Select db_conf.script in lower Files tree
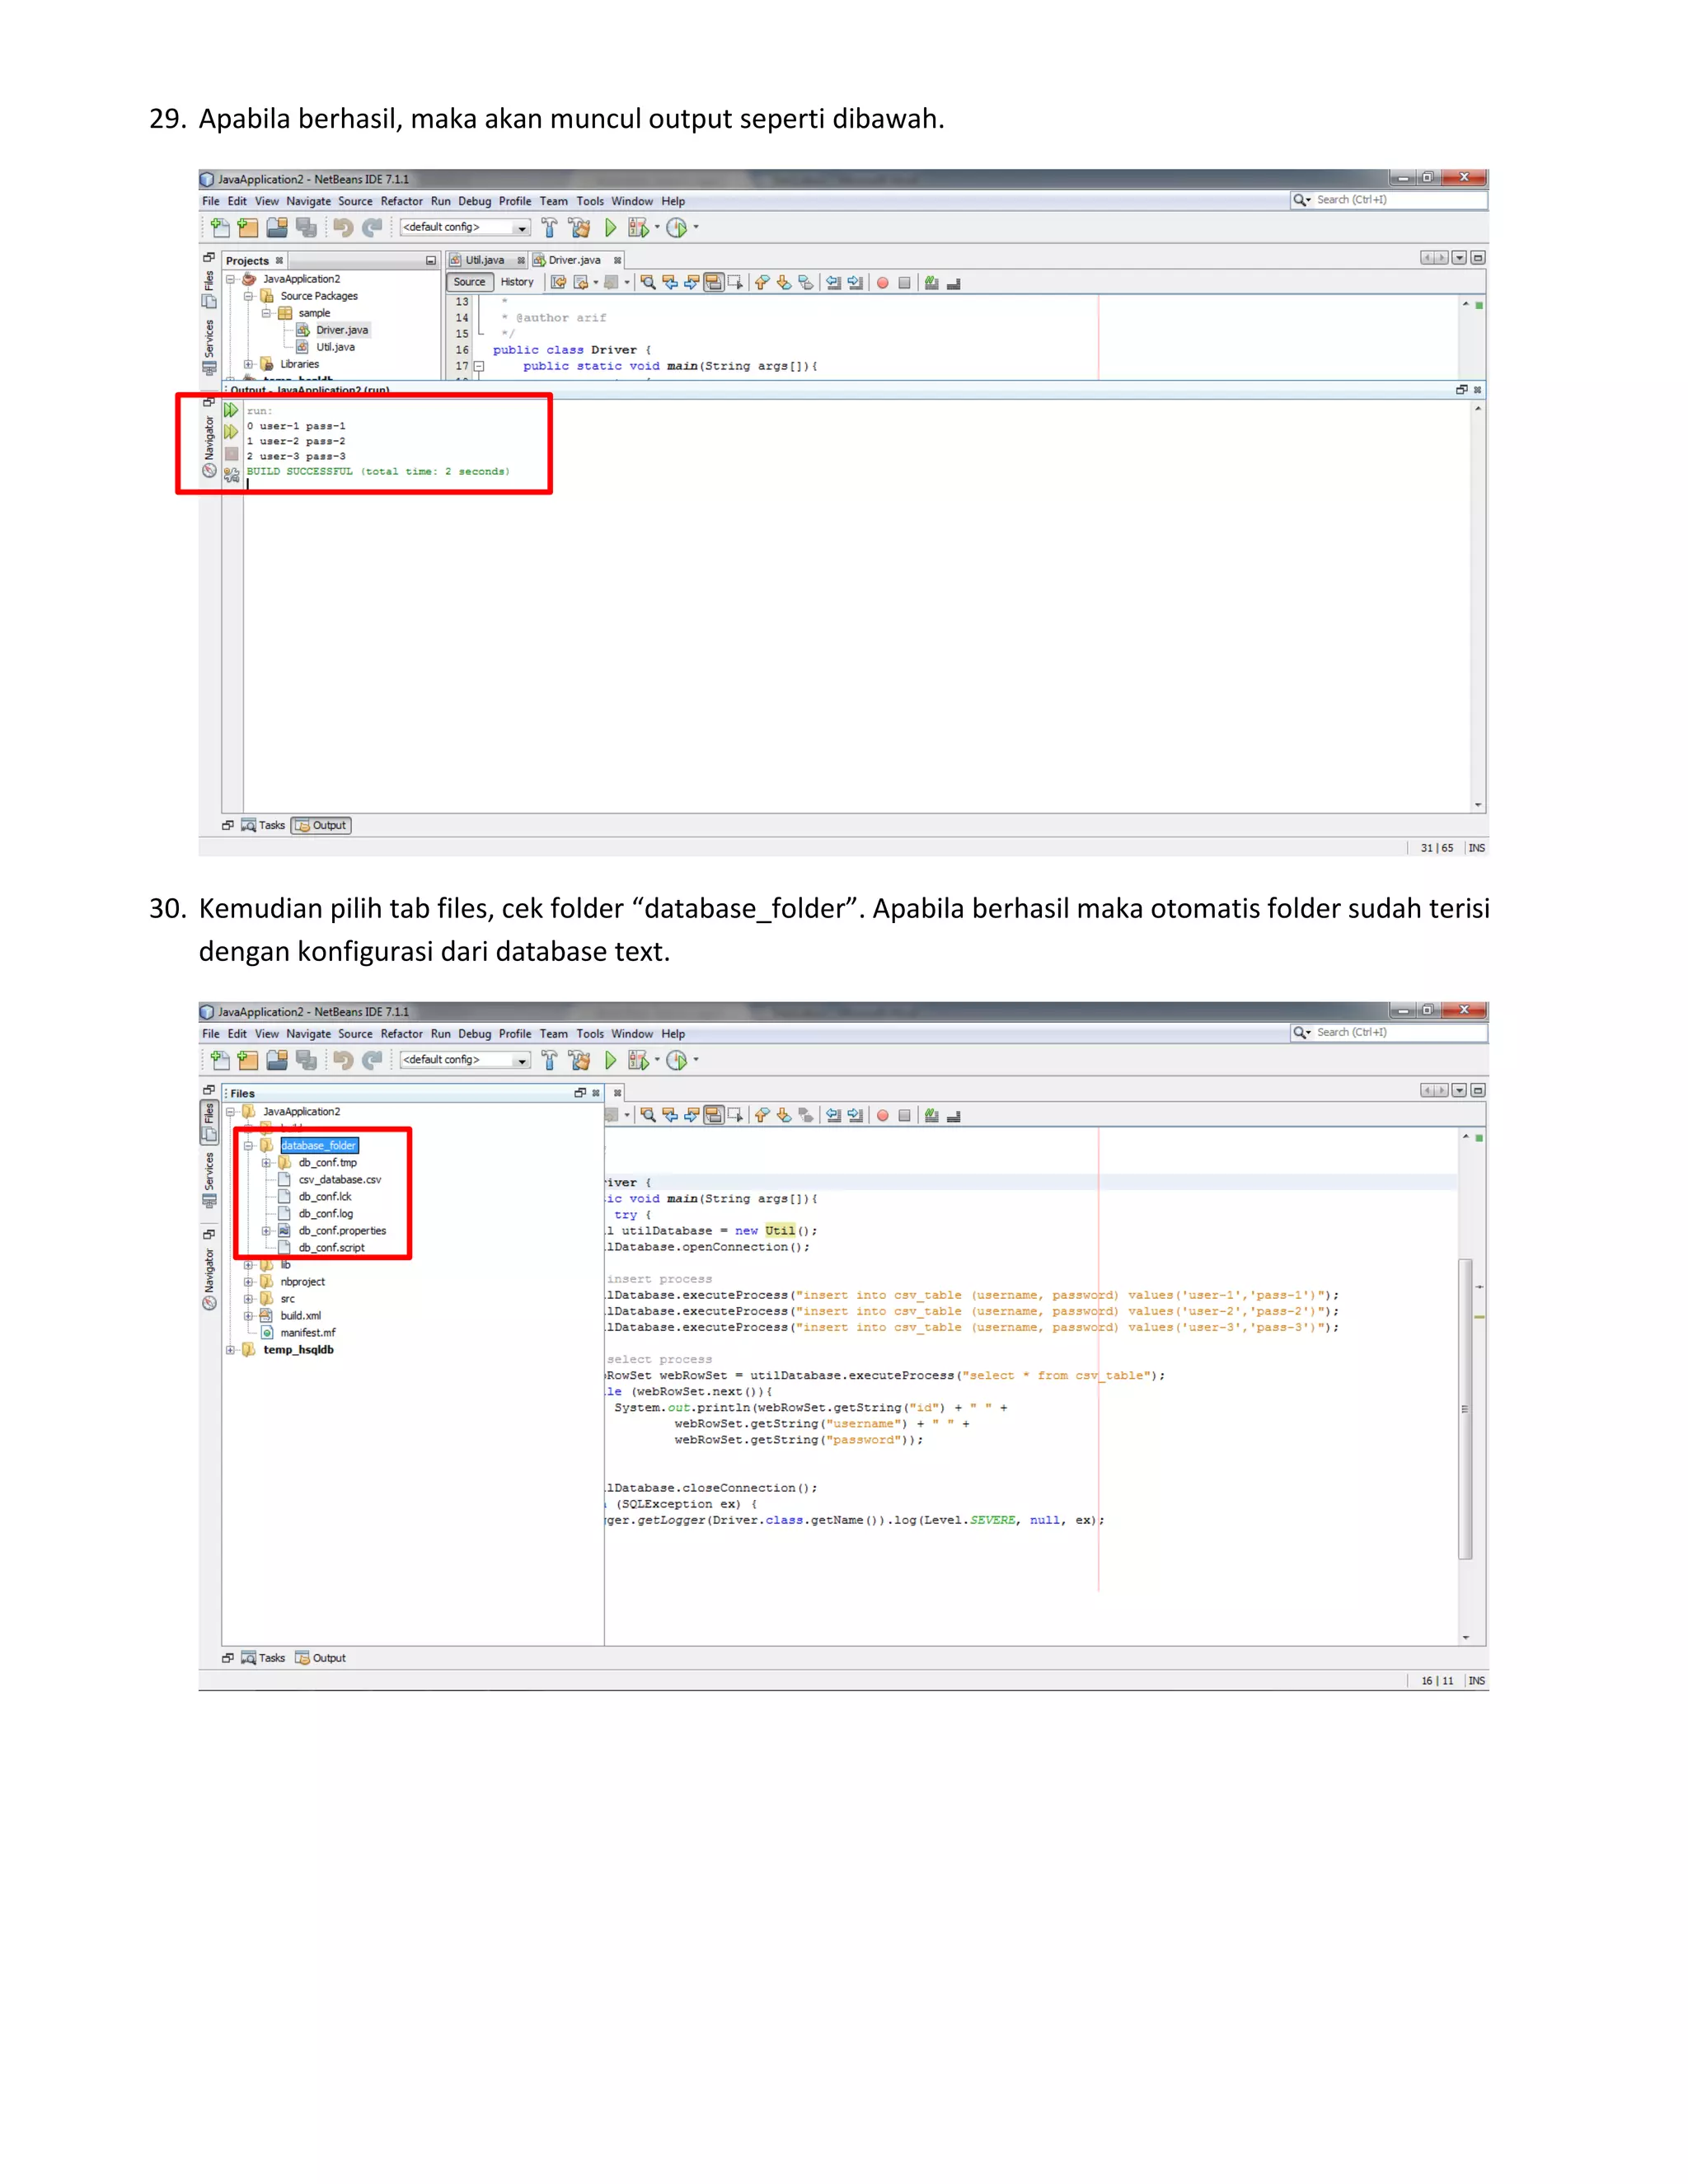Image resolution: width=1688 pixels, height=2184 pixels. click(331, 1247)
